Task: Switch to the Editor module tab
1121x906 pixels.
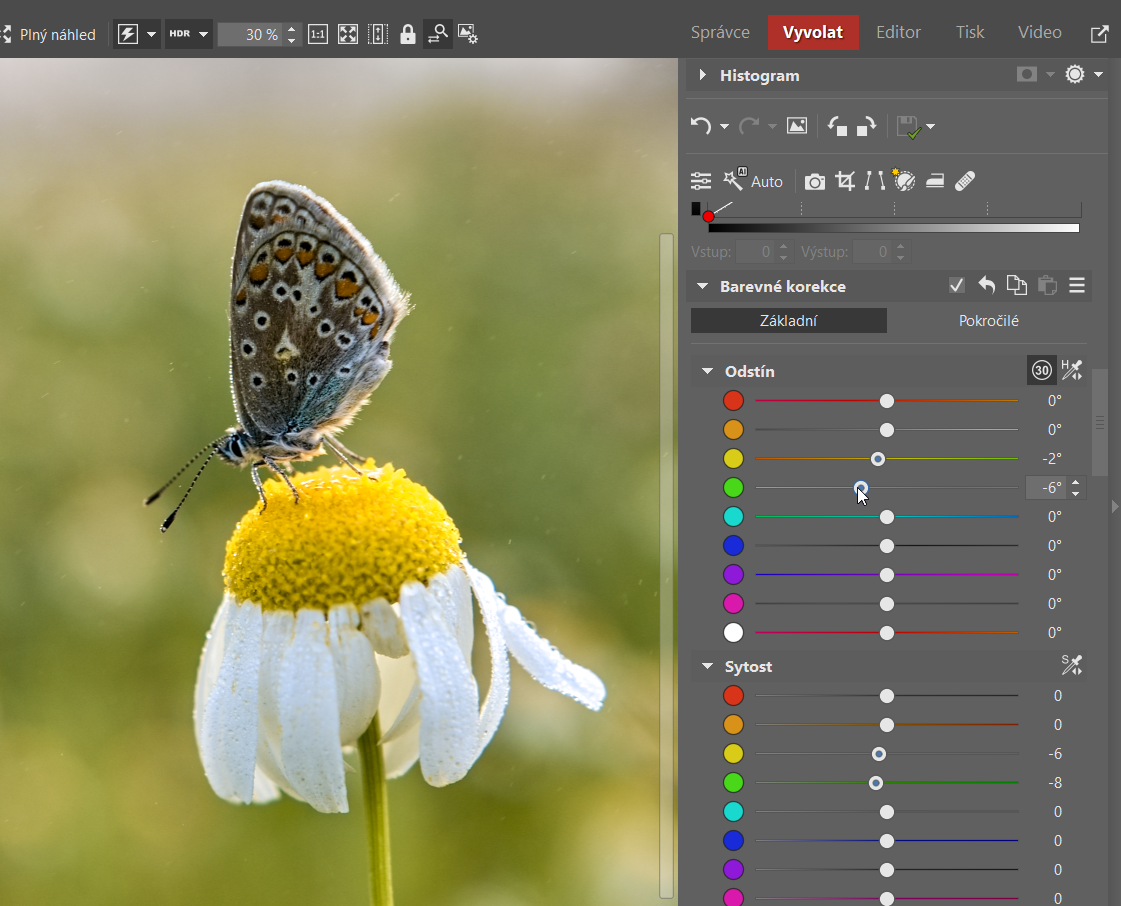Action: [898, 32]
